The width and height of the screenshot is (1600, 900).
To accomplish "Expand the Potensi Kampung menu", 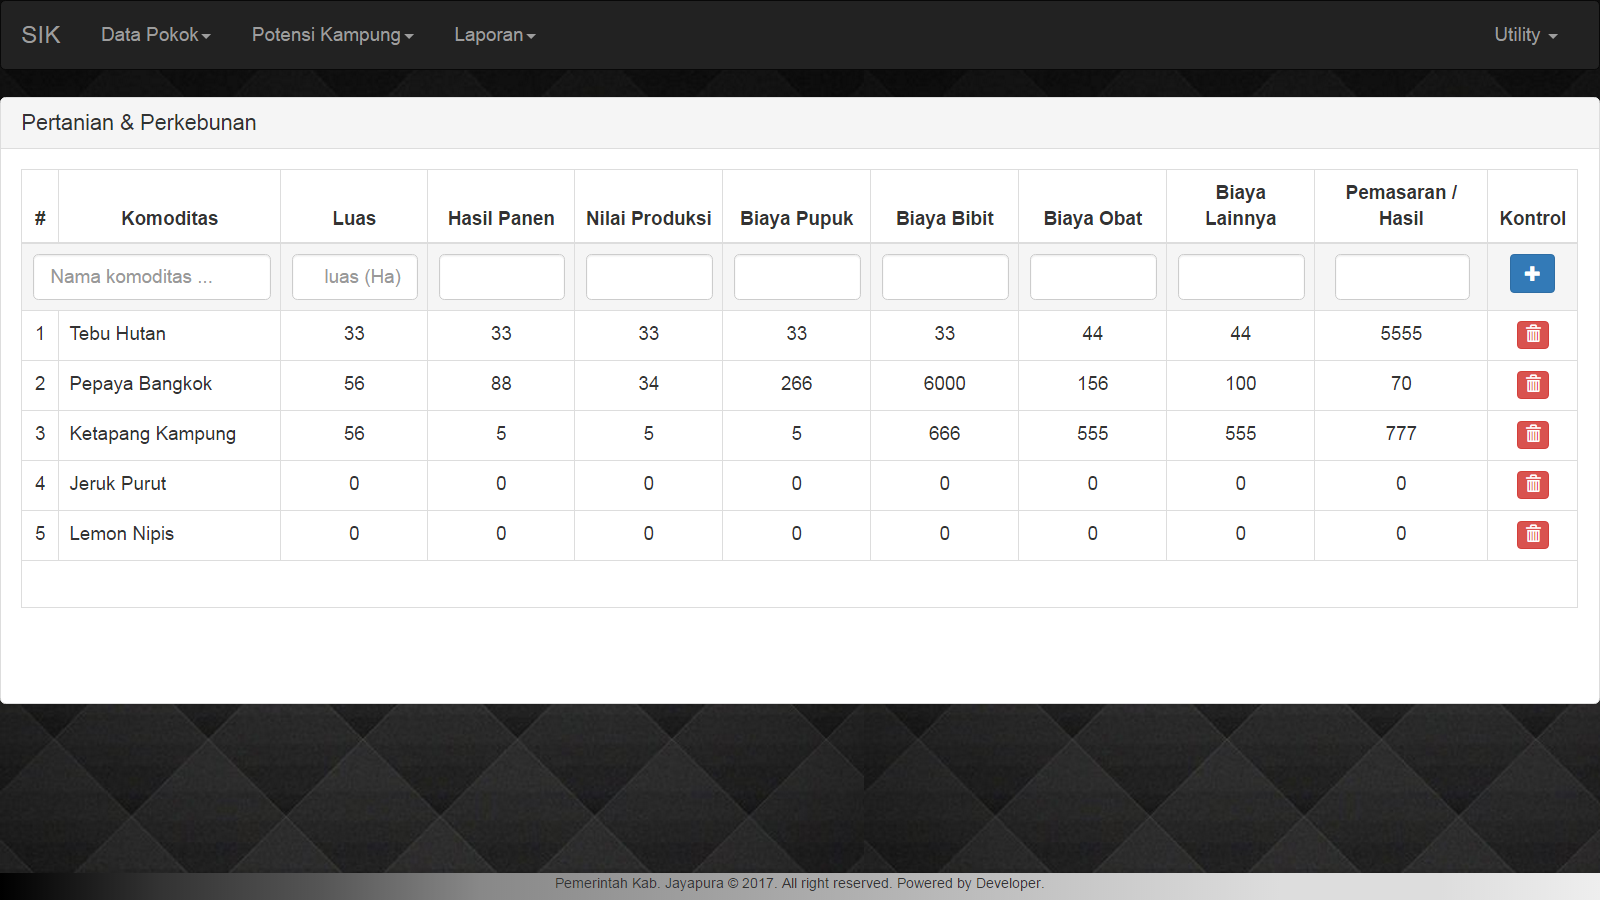I will 332,35.
